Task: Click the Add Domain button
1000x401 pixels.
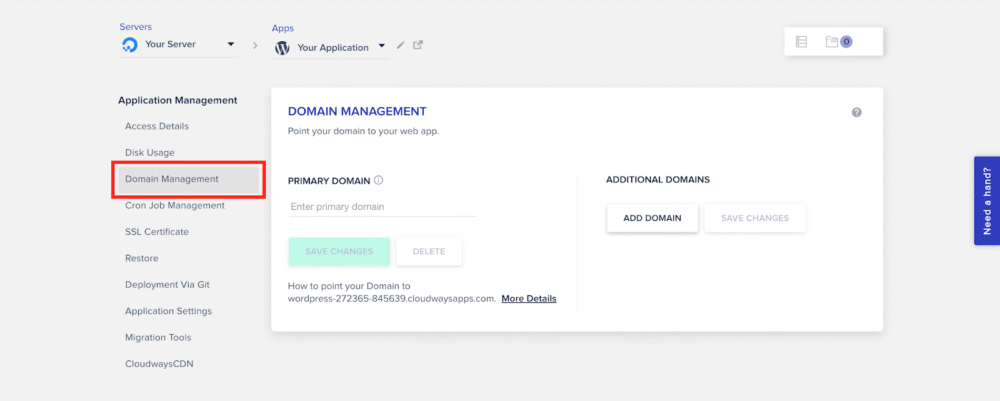Action: [x=652, y=218]
